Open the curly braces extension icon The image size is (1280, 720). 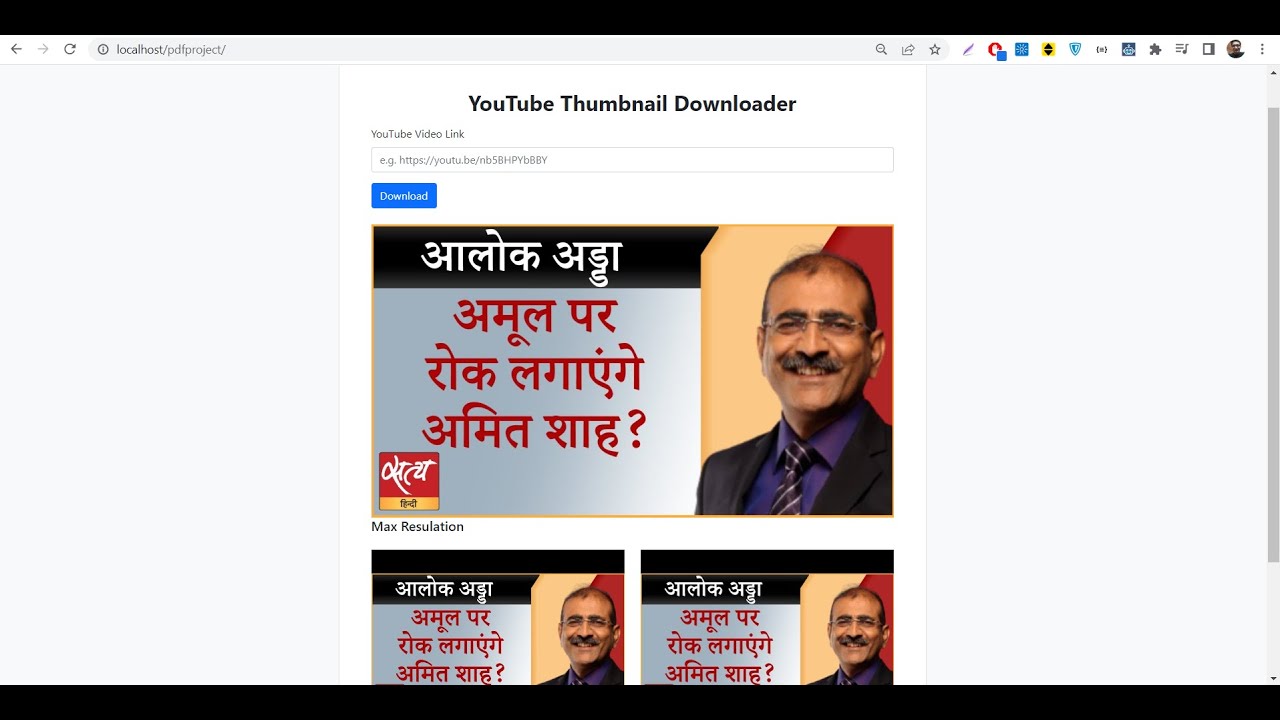point(1102,49)
